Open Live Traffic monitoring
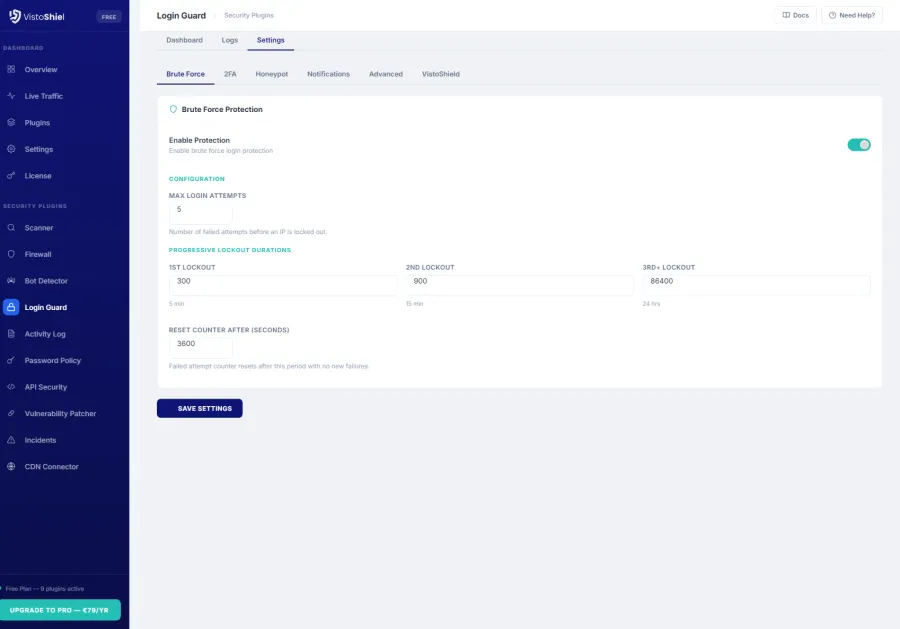Image resolution: width=900 pixels, height=629 pixels. pyautogui.click(x=46, y=96)
